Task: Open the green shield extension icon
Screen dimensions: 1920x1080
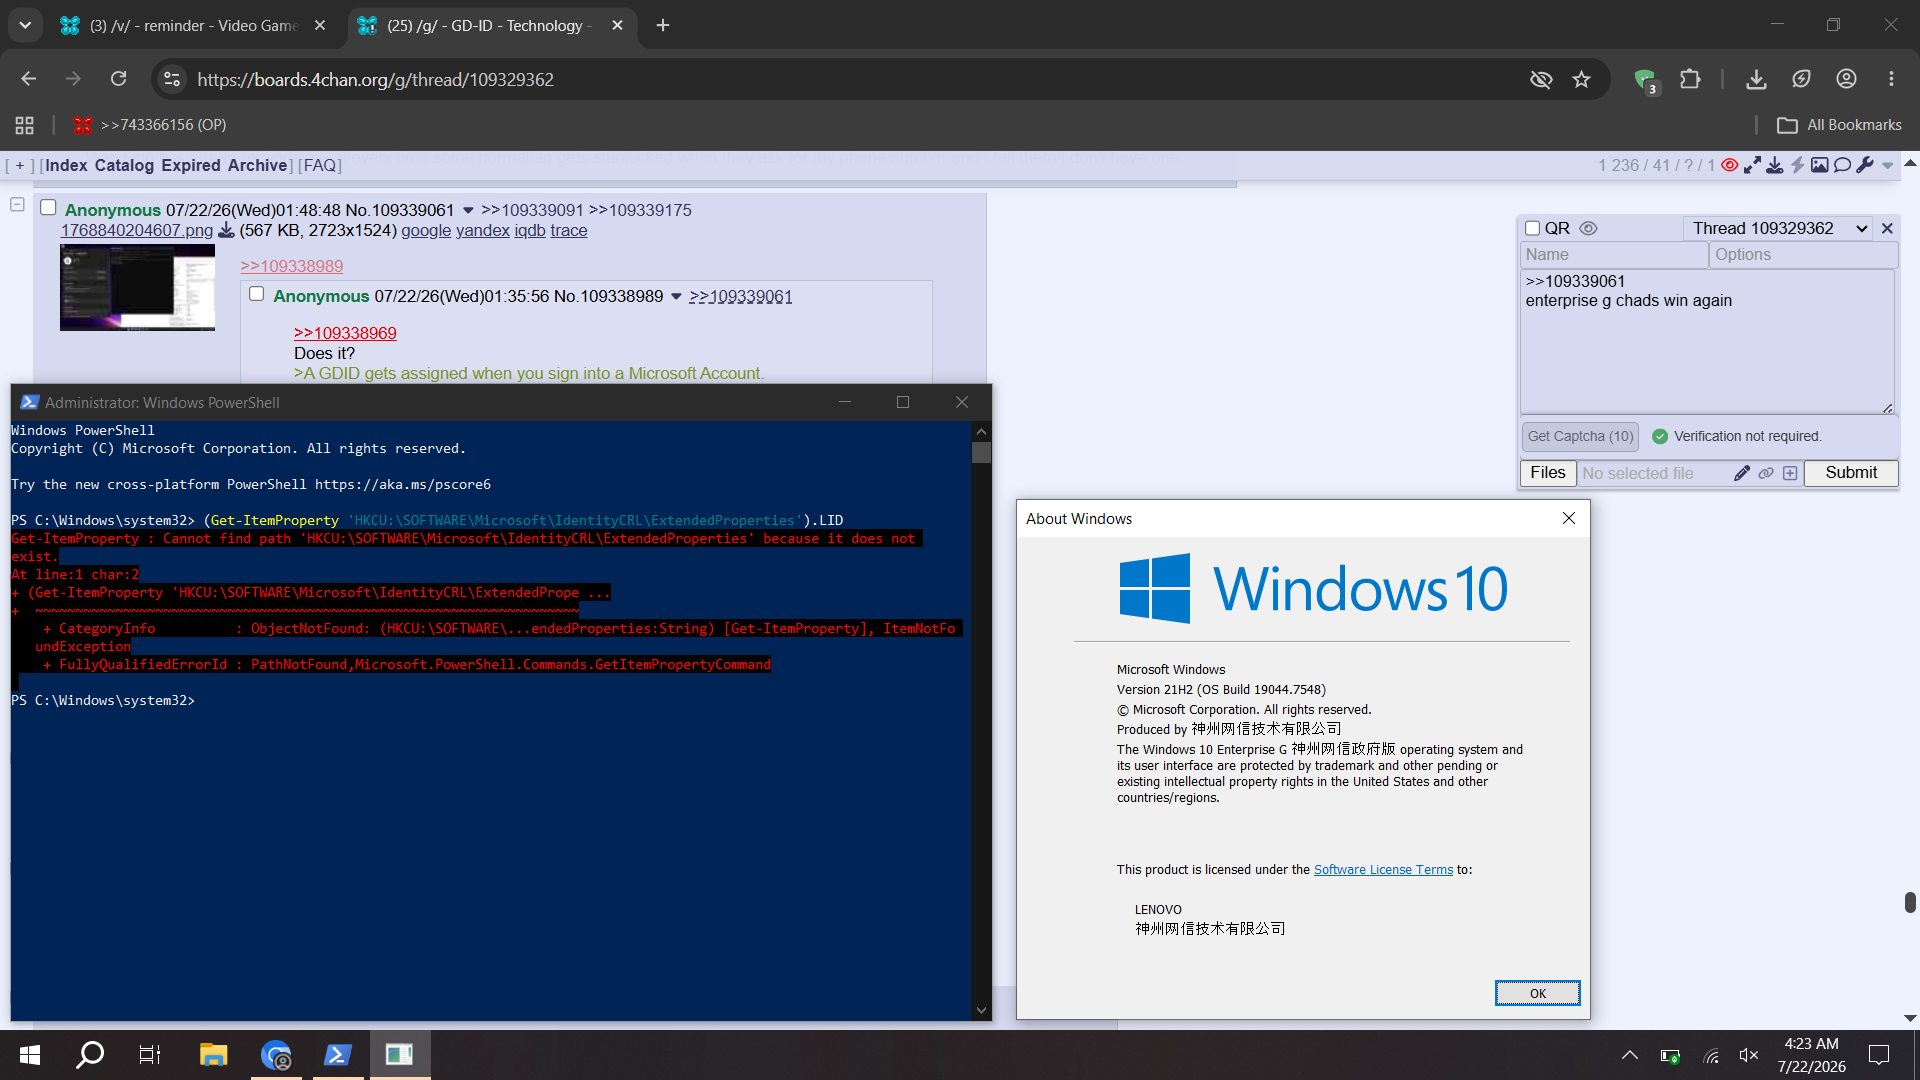Action: tap(1644, 79)
